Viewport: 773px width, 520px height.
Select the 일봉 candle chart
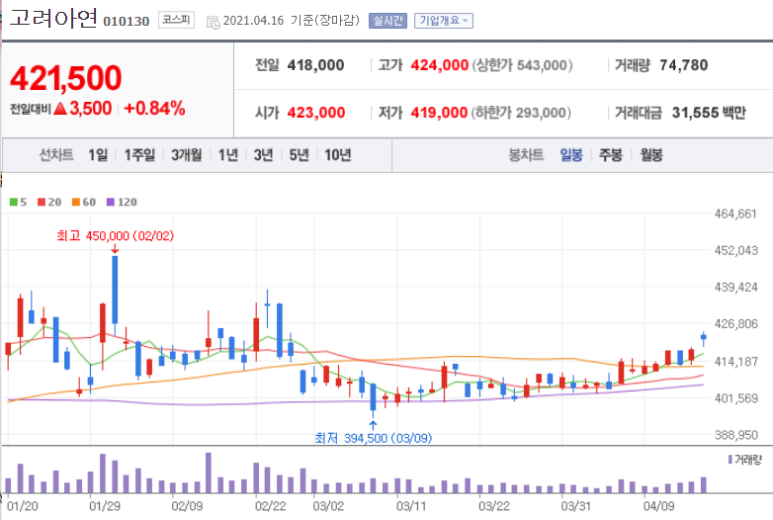tap(571, 155)
